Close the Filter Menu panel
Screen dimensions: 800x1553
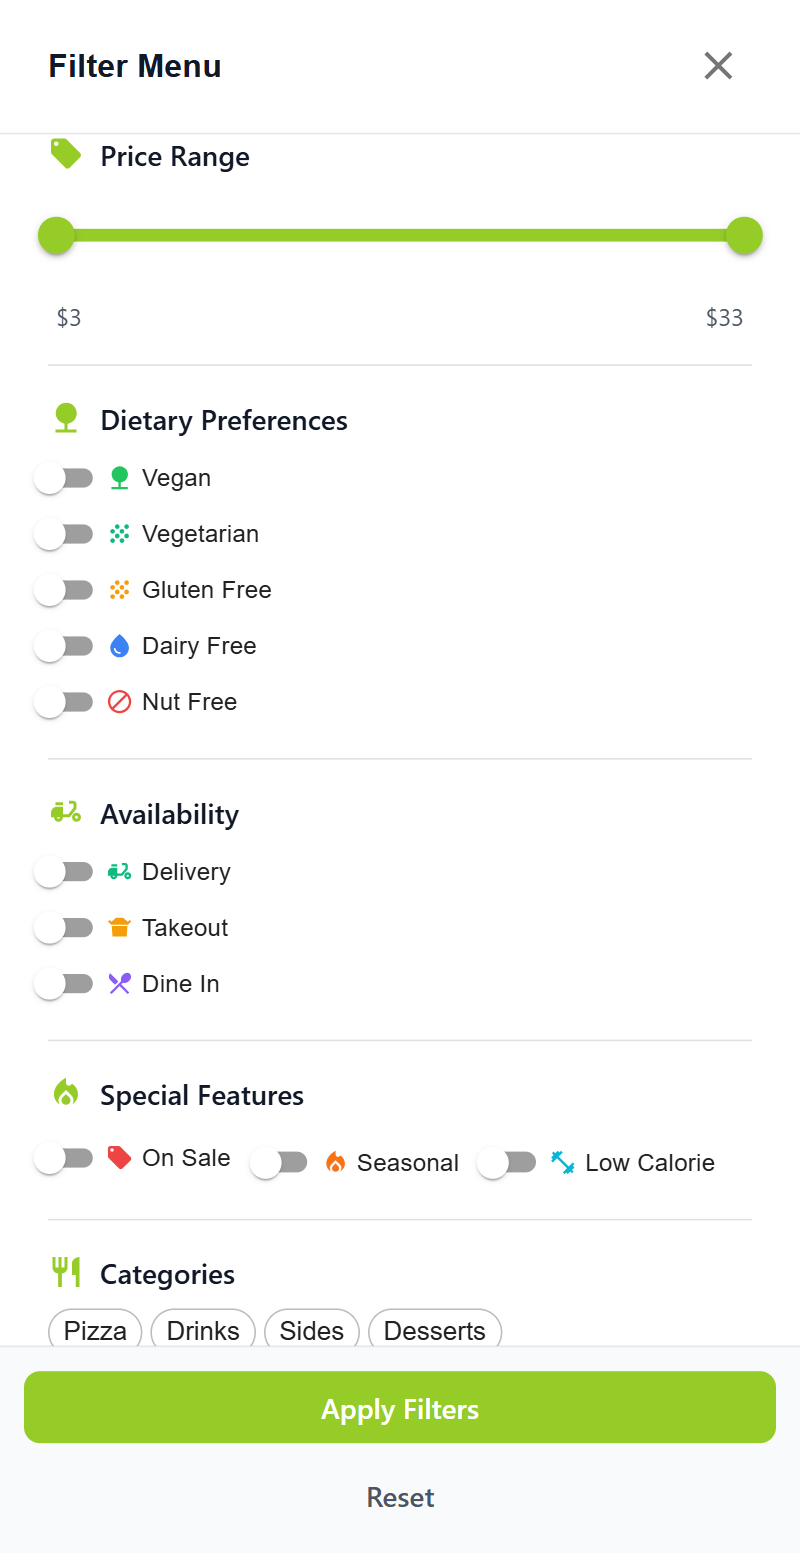coord(718,66)
